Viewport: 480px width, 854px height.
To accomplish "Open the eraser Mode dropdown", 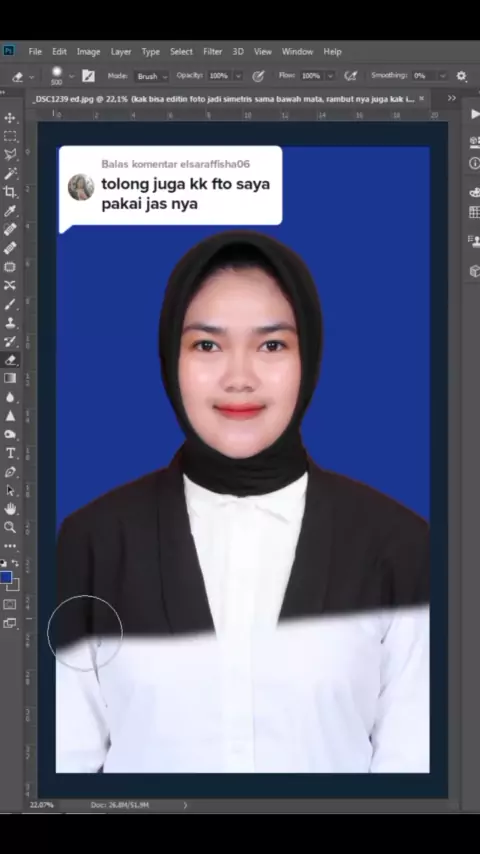I will coord(151,76).
